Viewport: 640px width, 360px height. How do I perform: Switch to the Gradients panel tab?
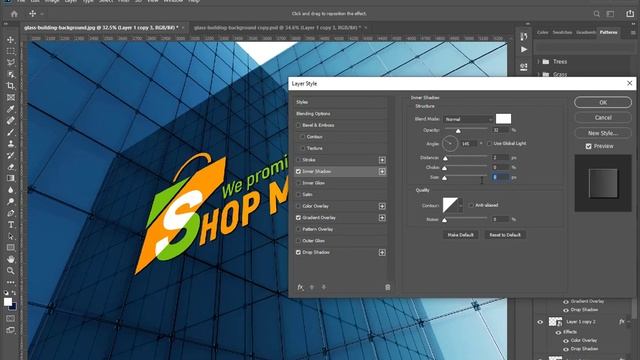pyautogui.click(x=586, y=32)
